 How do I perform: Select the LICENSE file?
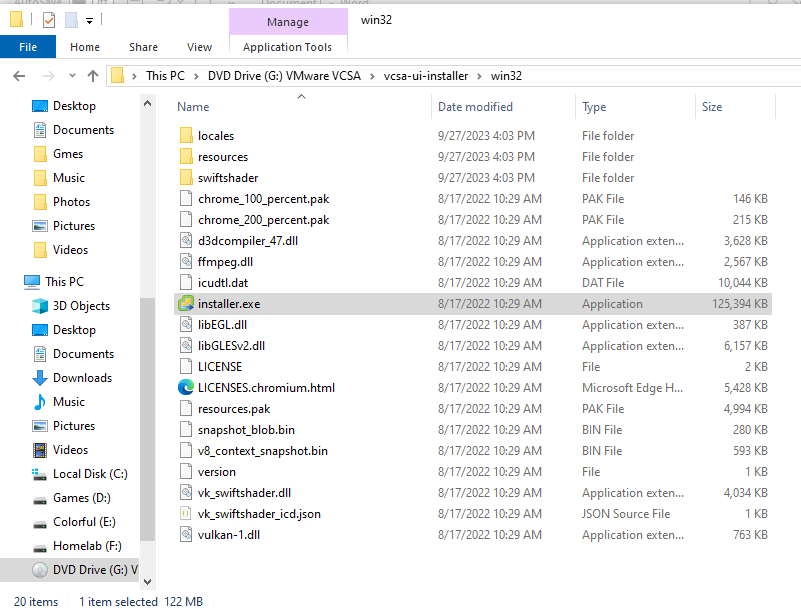(473, 366)
